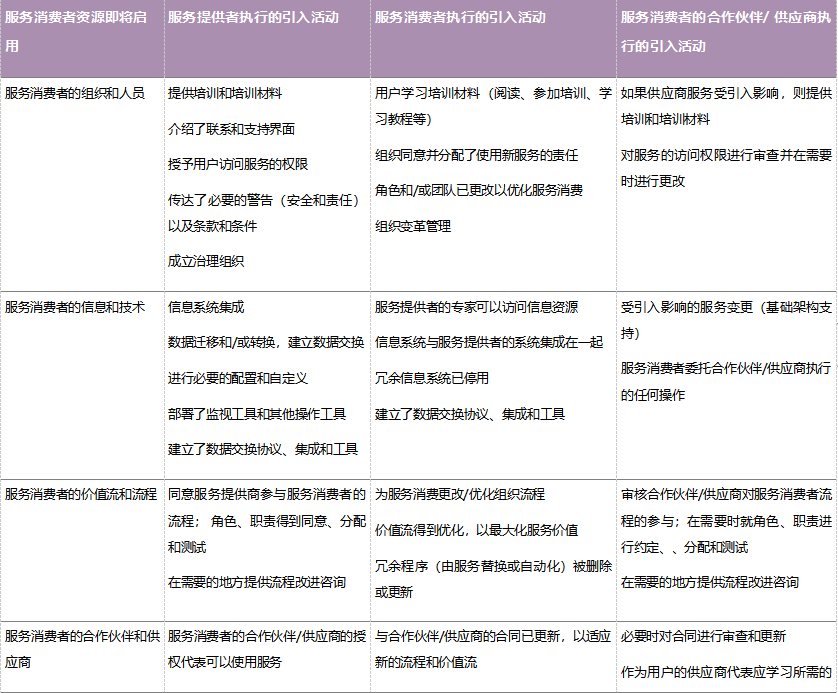Image resolution: width=838 pixels, height=693 pixels.
Task: Select the header '服务提供者执行的引入活动'
Action: (253, 17)
